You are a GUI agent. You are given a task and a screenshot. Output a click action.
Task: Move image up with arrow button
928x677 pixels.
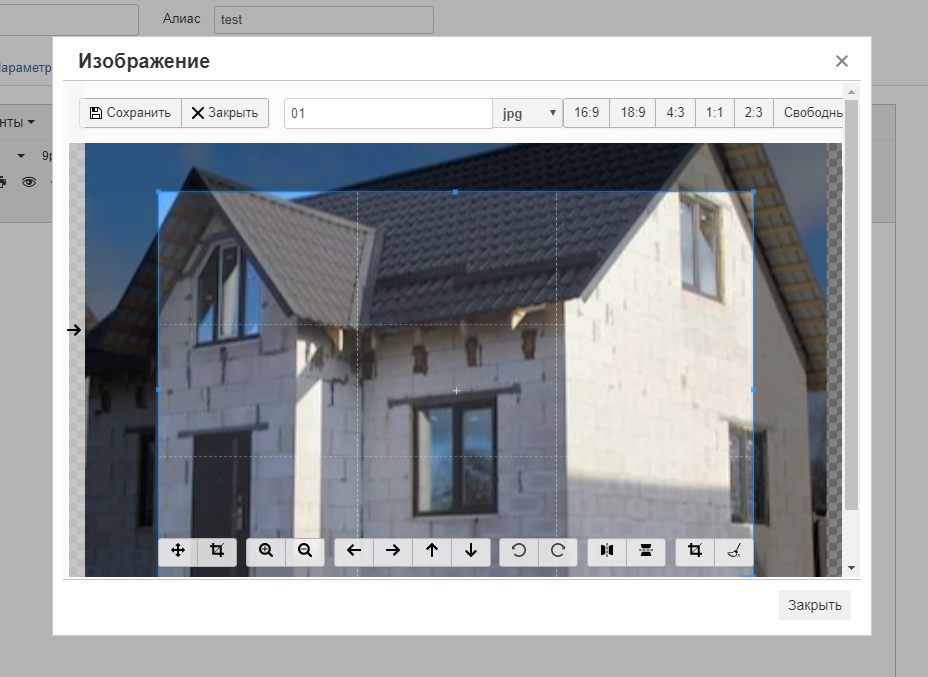(x=432, y=551)
